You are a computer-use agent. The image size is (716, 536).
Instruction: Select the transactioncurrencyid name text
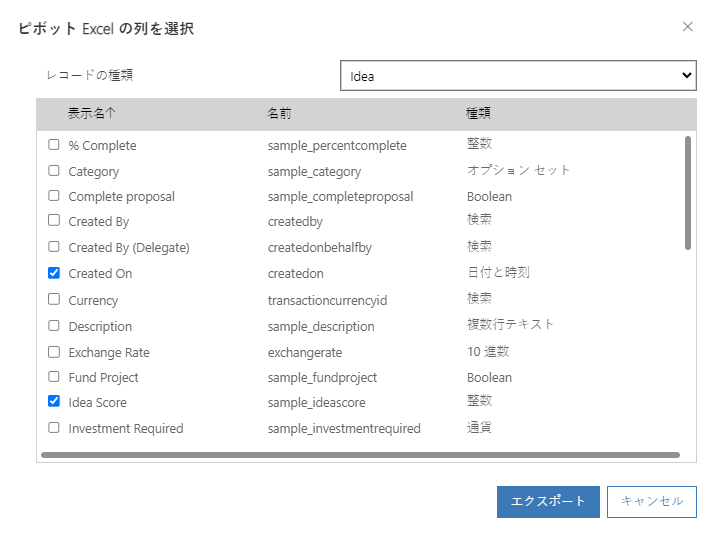(x=327, y=300)
